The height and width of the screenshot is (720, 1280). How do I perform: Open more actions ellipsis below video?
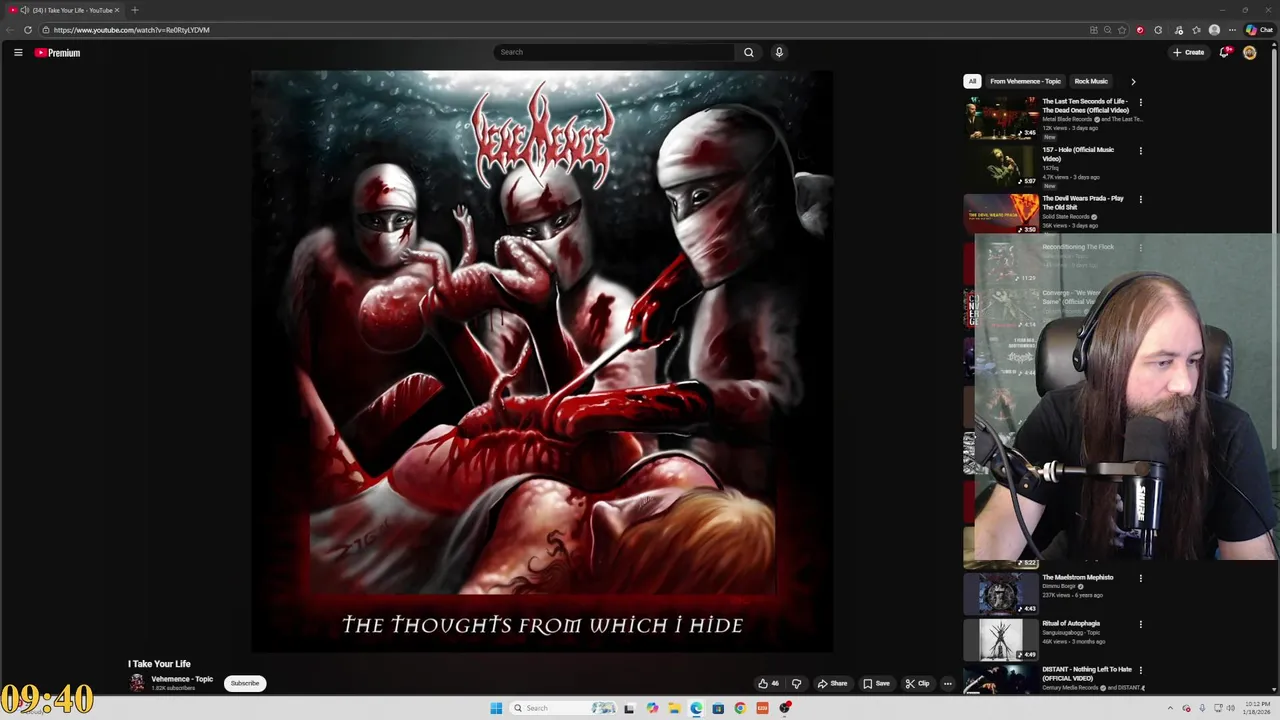[x=948, y=684]
